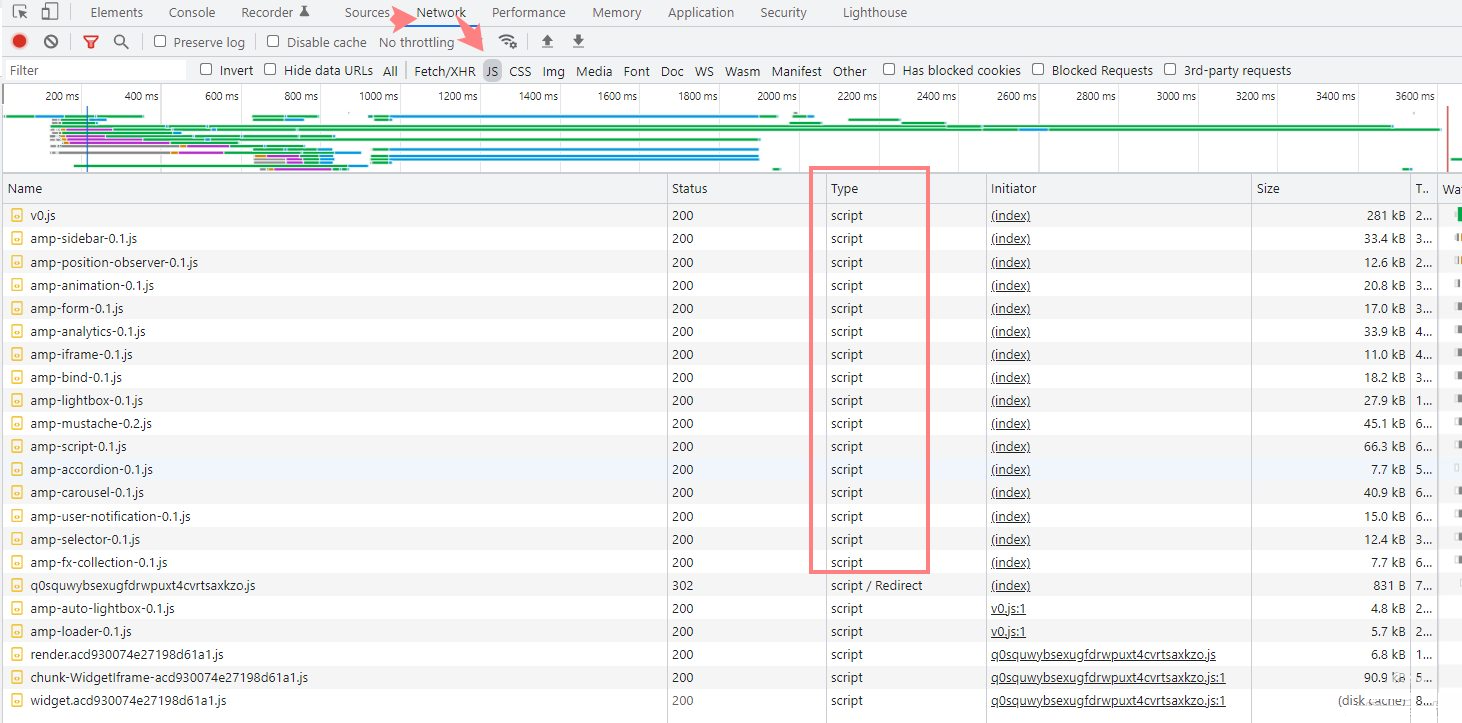Open network conditions Wi-Fi settings icon

click(x=508, y=42)
